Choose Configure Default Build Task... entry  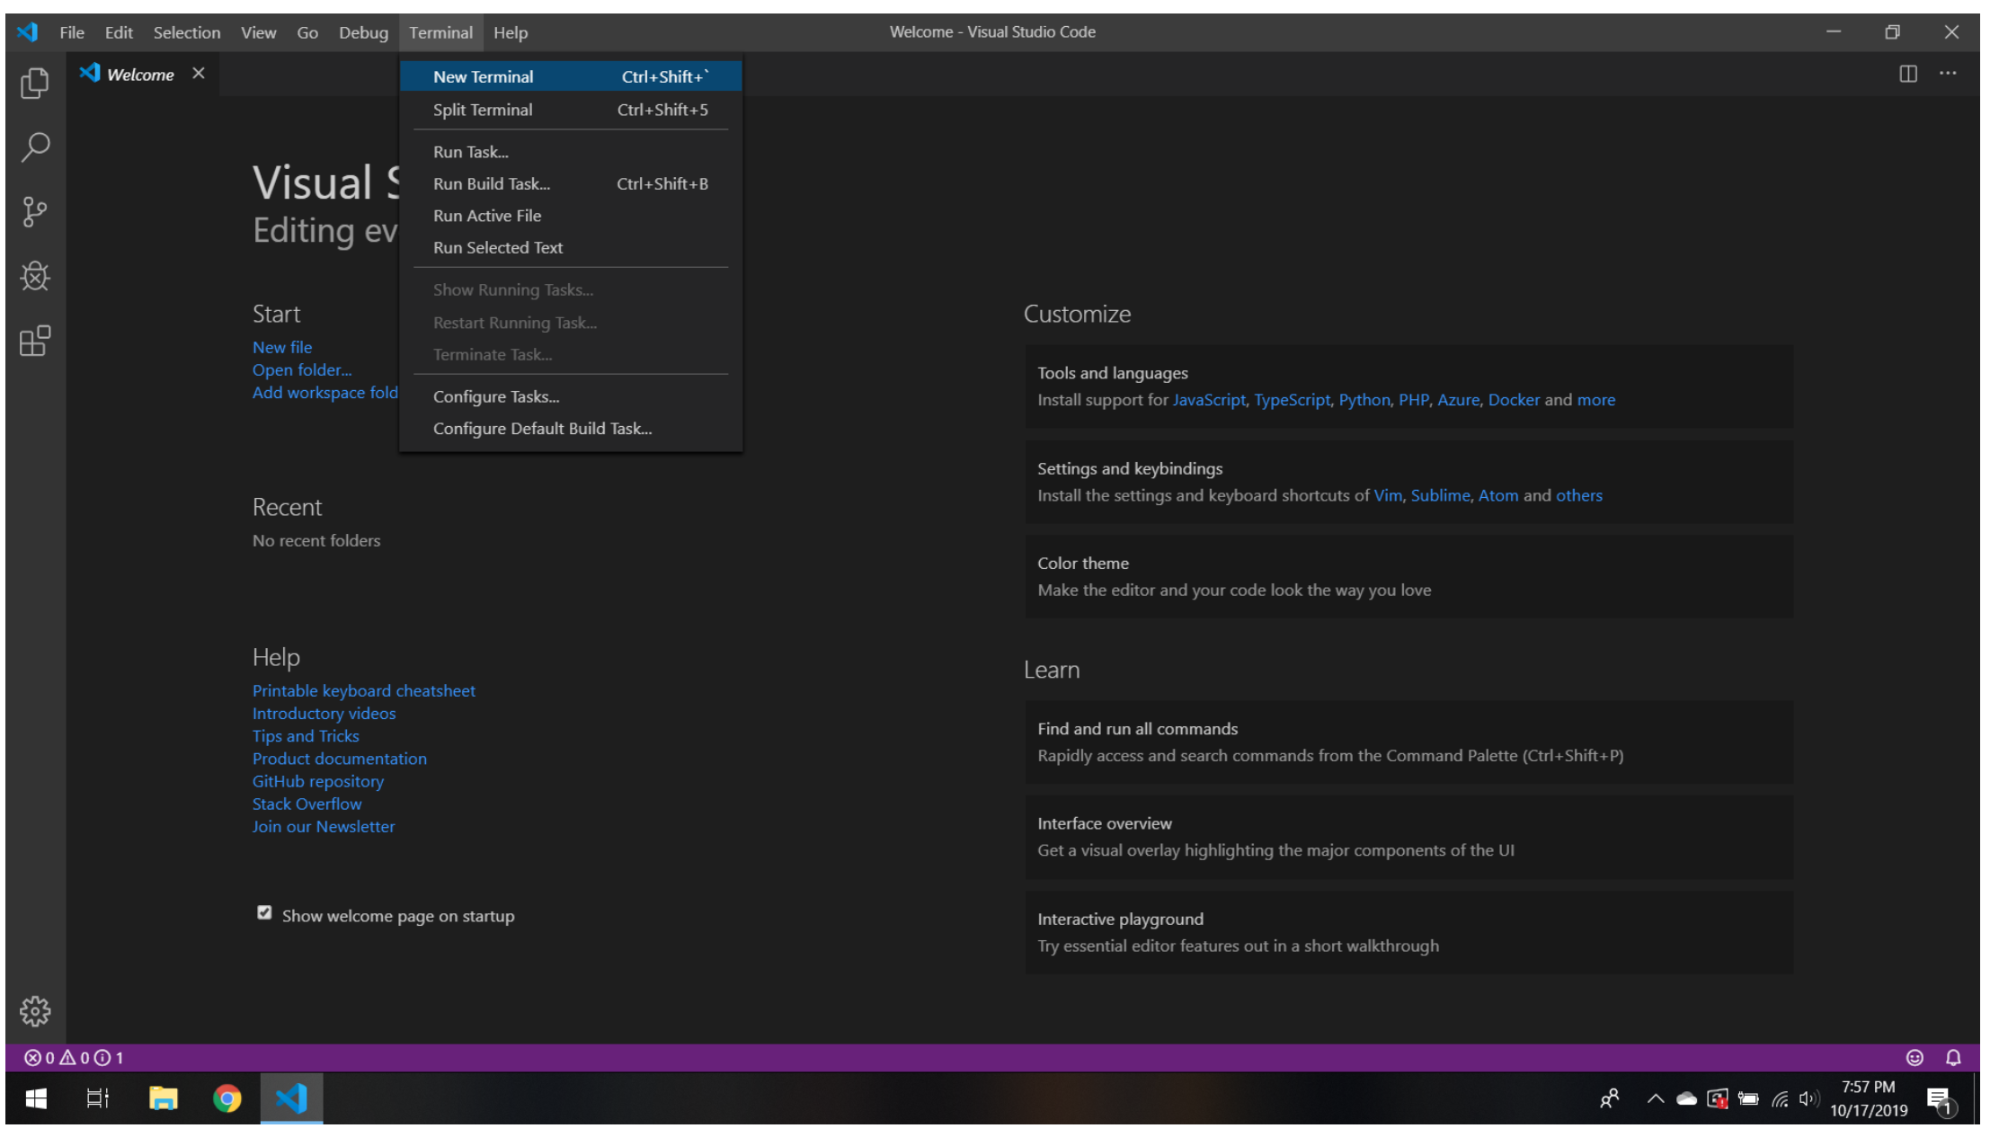[571, 429]
